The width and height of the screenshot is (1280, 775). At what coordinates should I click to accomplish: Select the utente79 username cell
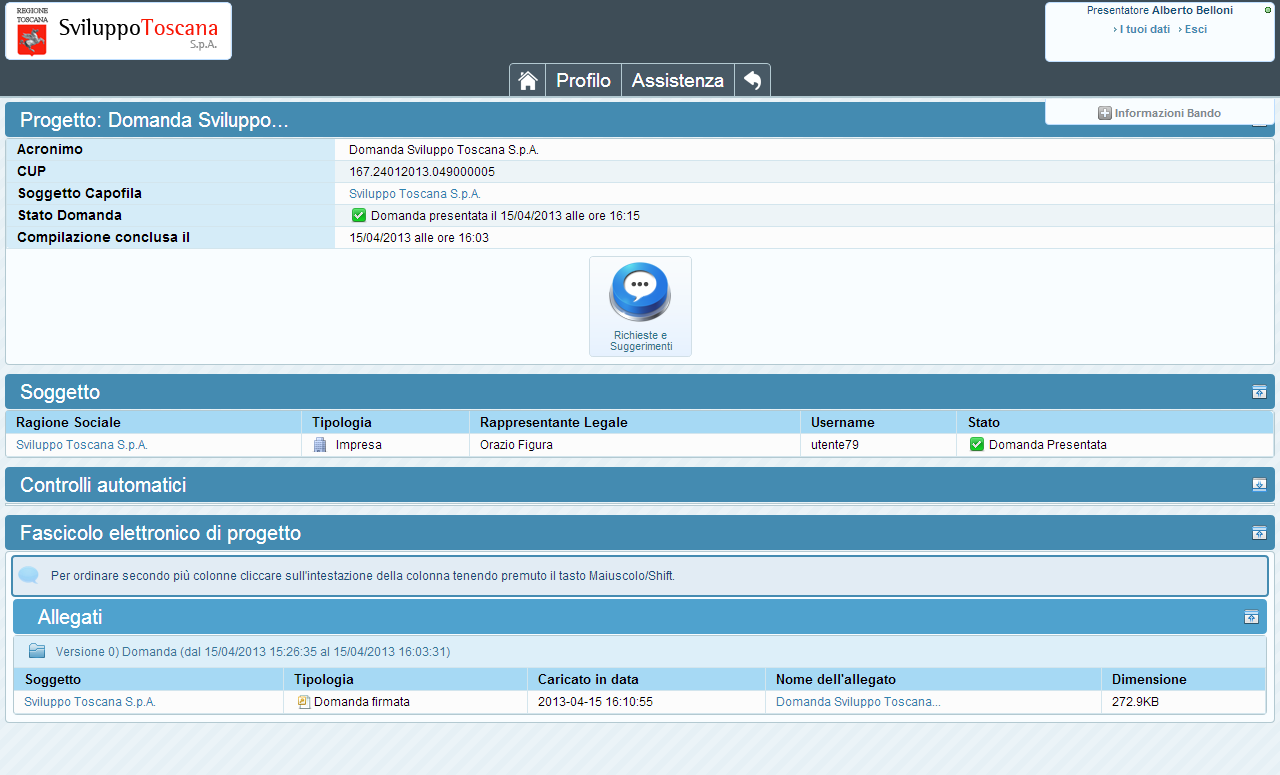(878, 445)
